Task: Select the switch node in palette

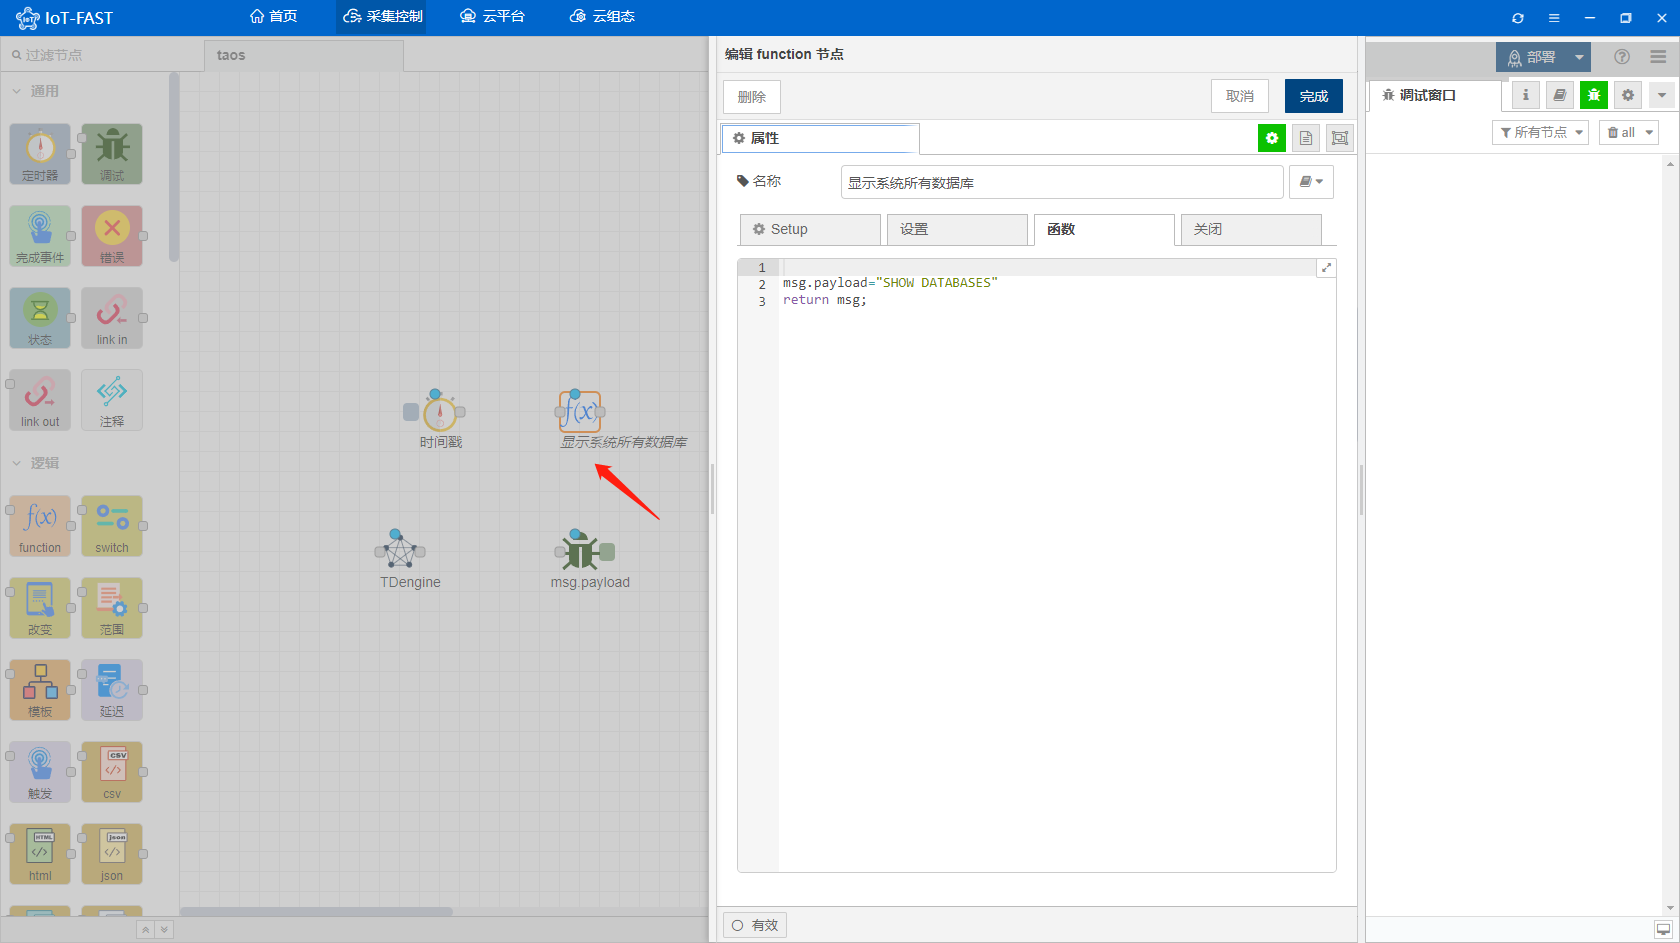Action: [112, 526]
